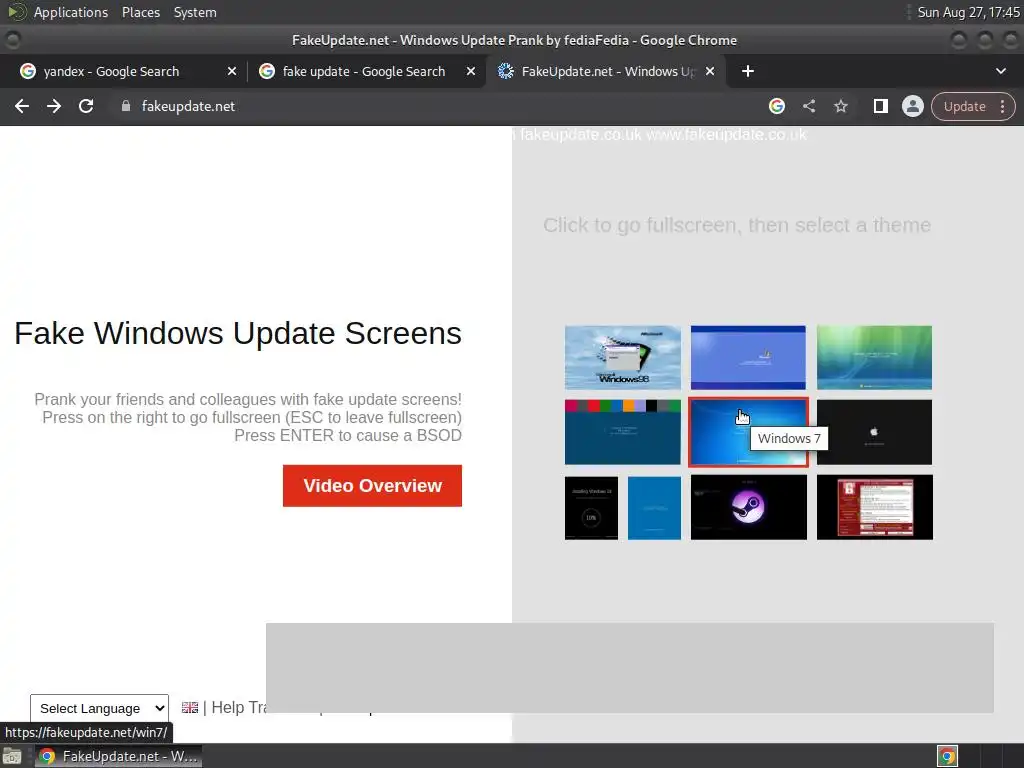Click Chrome icon in bottom-right tray
The image size is (1024, 768).
point(947,756)
